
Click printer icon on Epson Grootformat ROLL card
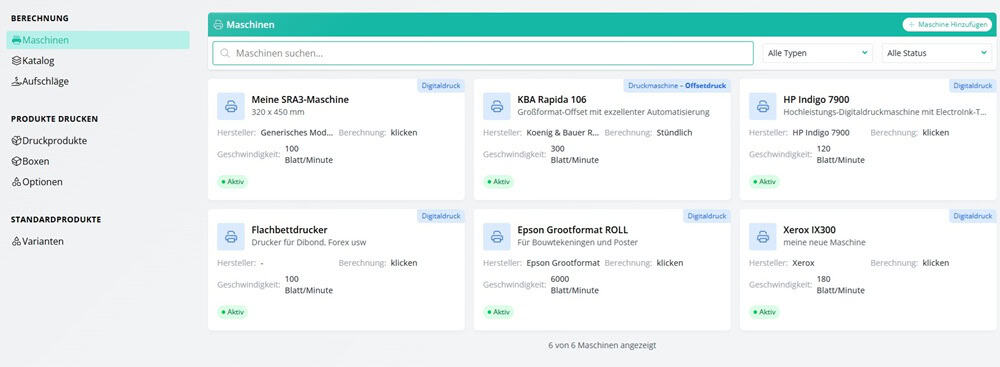[x=497, y=236]
